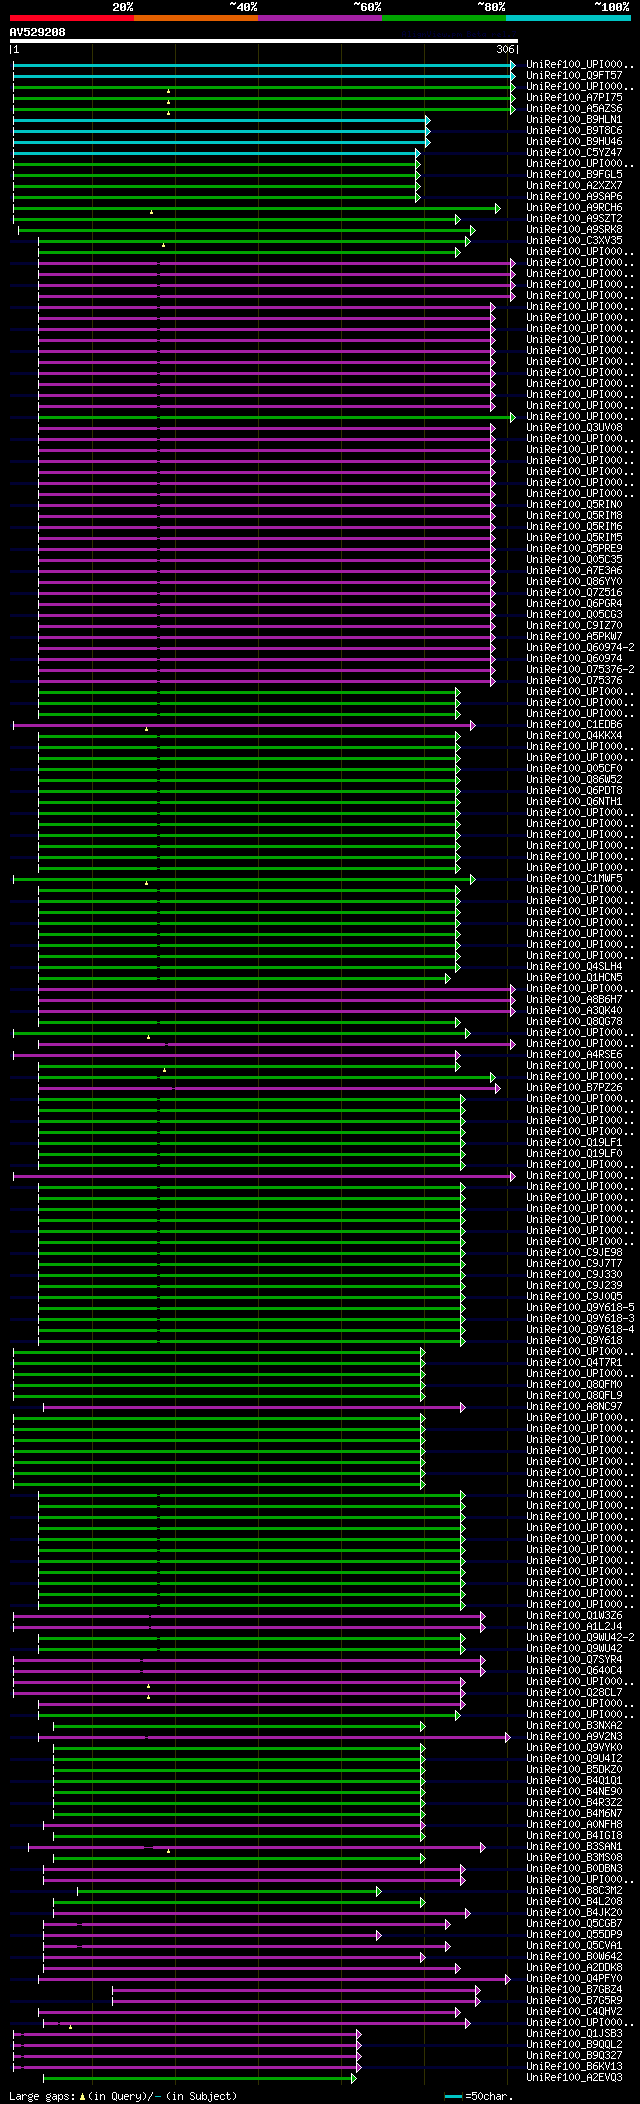Select label UniRef100_B5DKZ0
The height and width of the screenshot is (2104, 640).
(x=574, y=1769)
